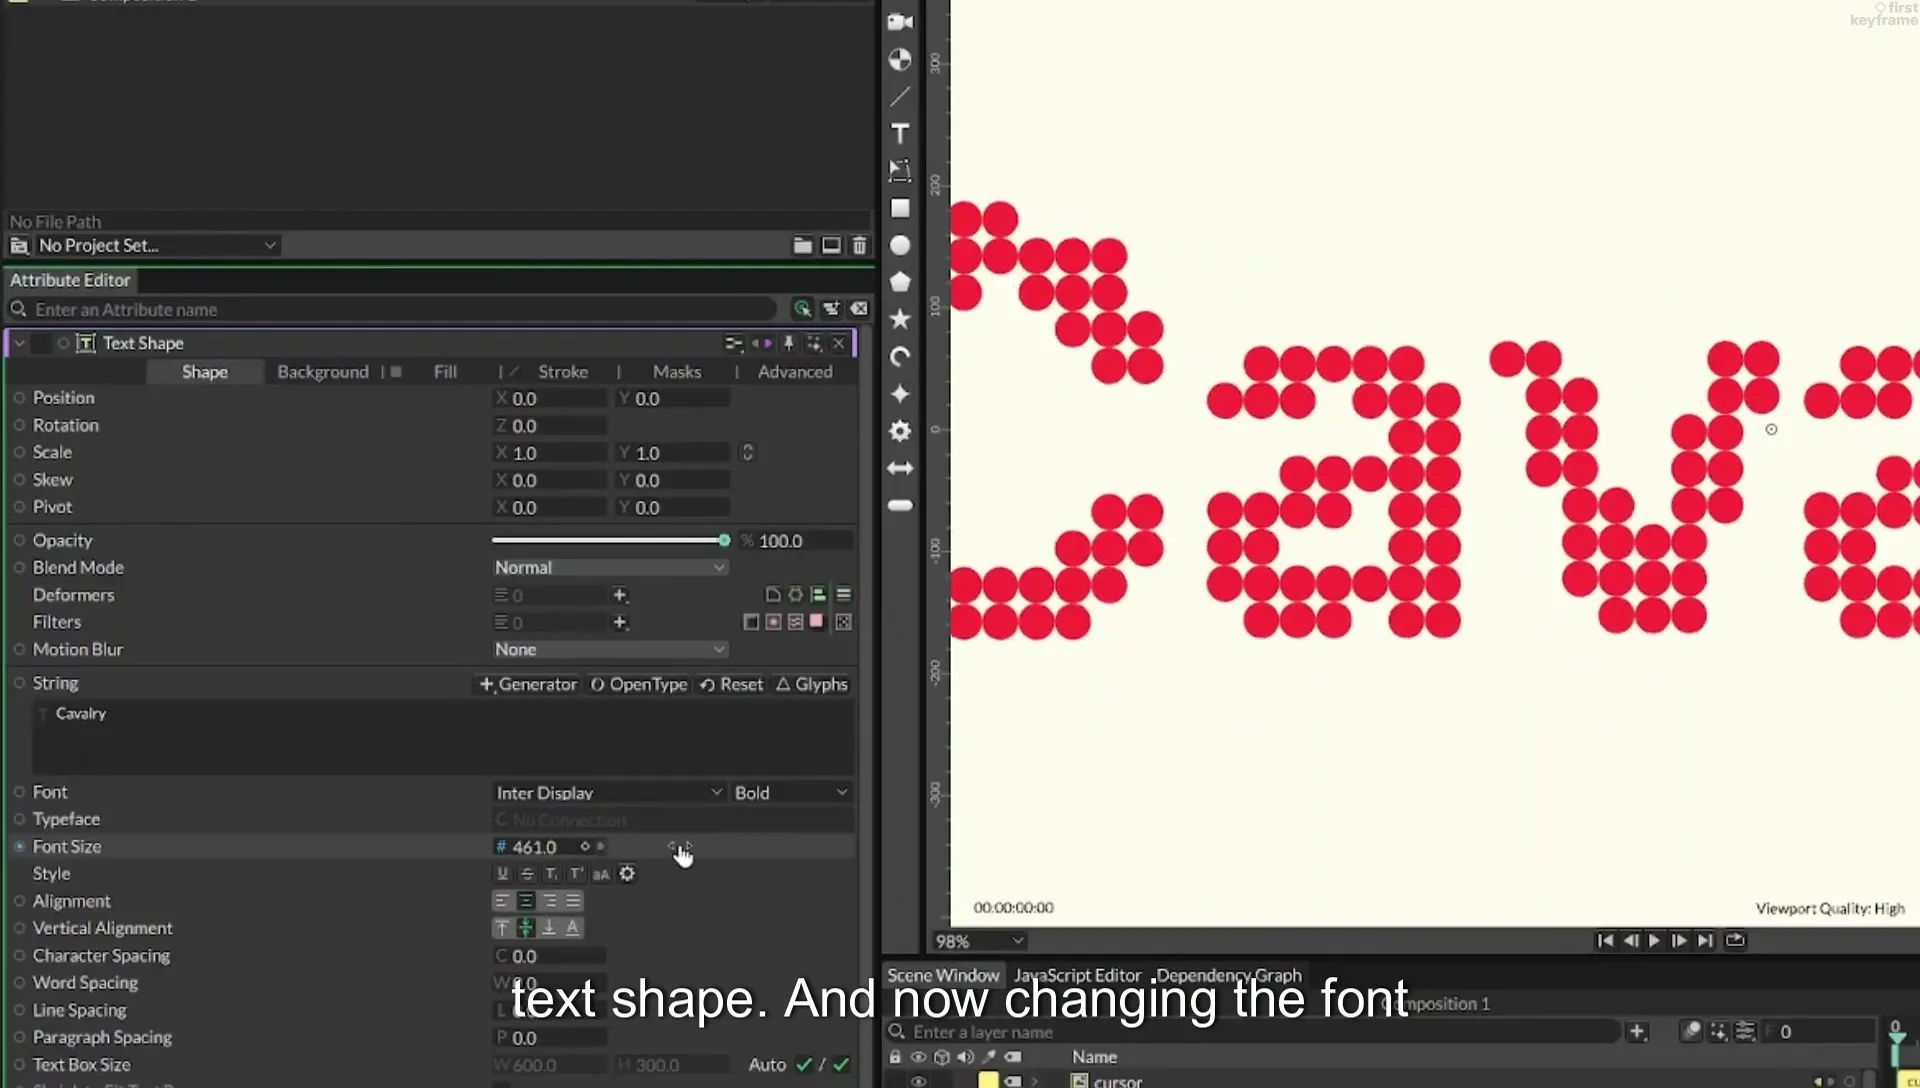Viewport: 1920px width, 1088px height.
Task: Toggle scale proportion lock
Action: [747, 453]
